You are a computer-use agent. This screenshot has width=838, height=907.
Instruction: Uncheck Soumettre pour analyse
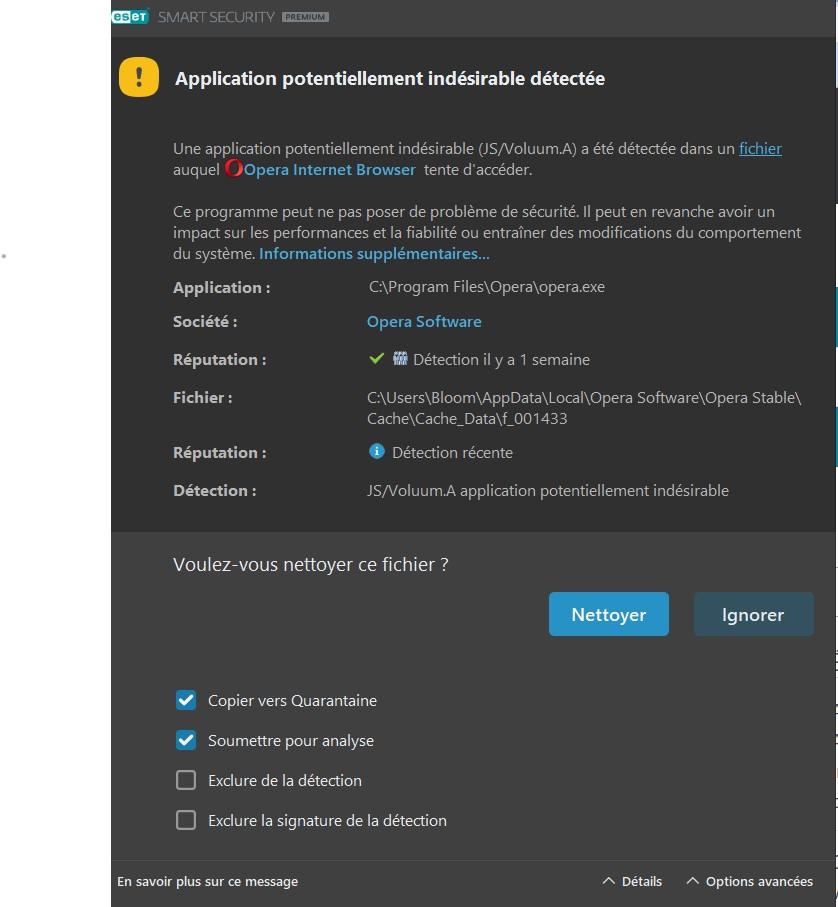(186, 740)
